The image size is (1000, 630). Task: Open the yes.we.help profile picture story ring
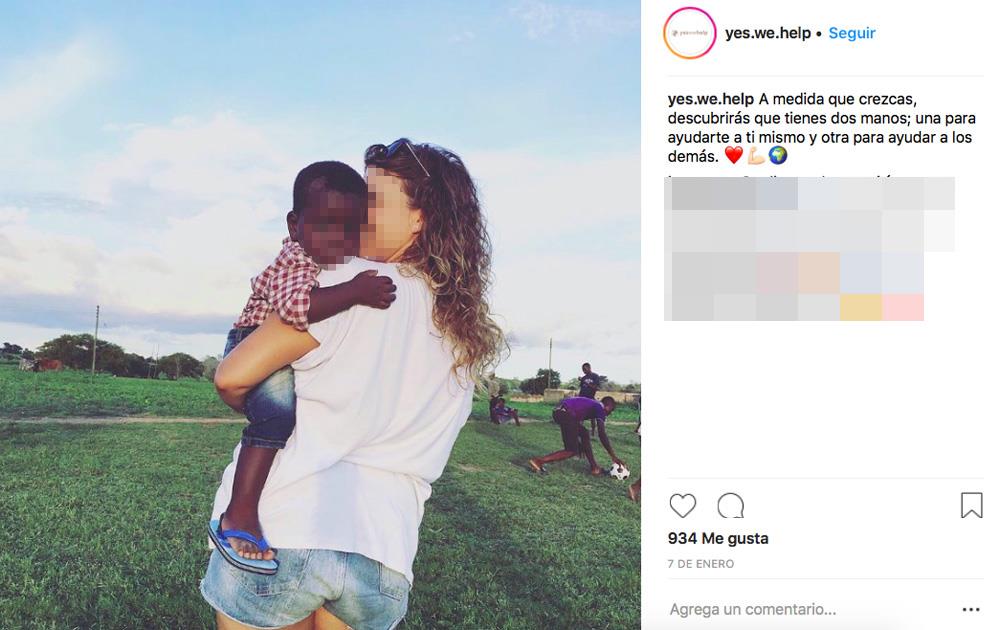pyautogui.click(x=689, y=33)
